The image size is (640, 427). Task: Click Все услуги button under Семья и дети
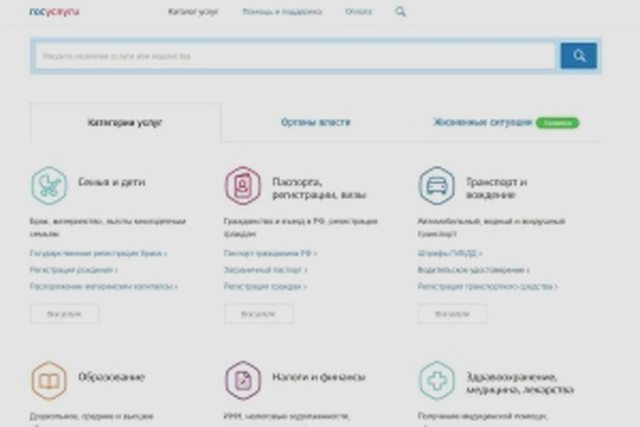pos(64,314)
